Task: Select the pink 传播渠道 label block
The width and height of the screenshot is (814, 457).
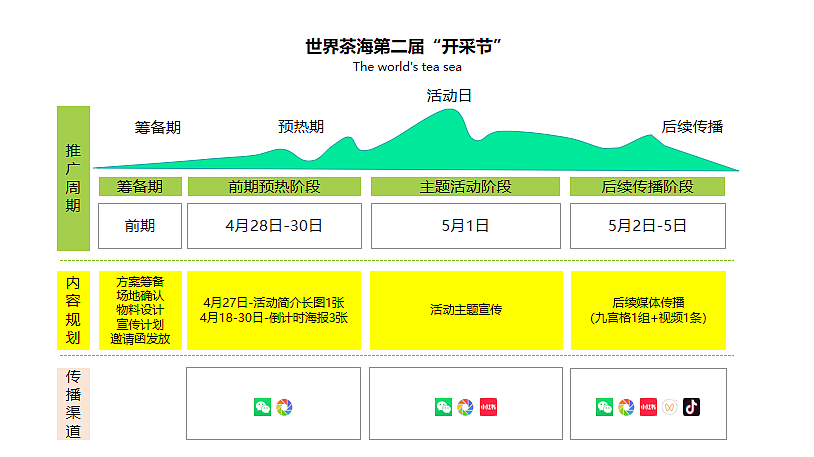Action: pos(73,404)
